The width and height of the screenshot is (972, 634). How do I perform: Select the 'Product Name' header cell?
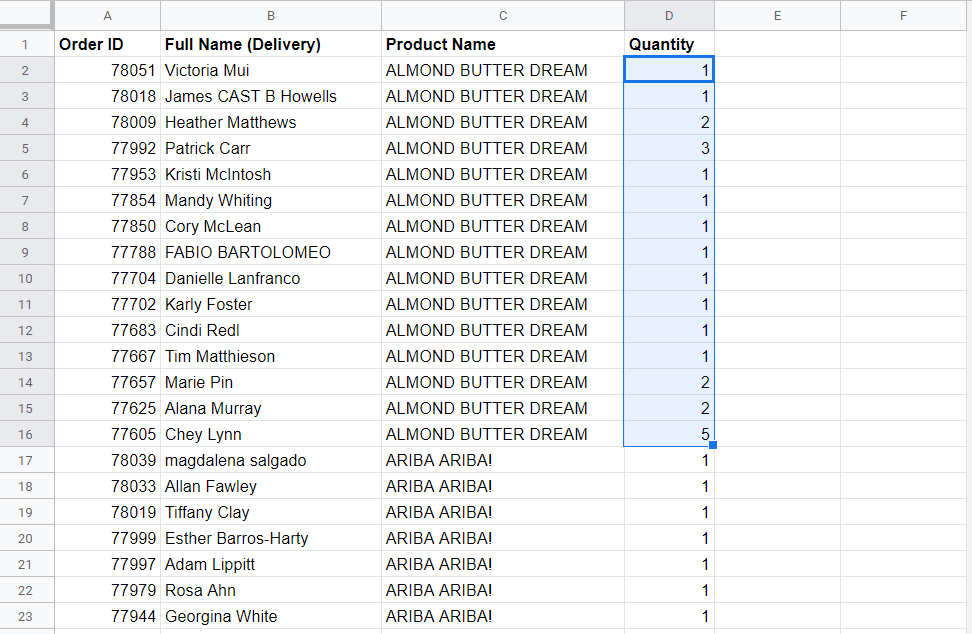[x=502, y=44]
